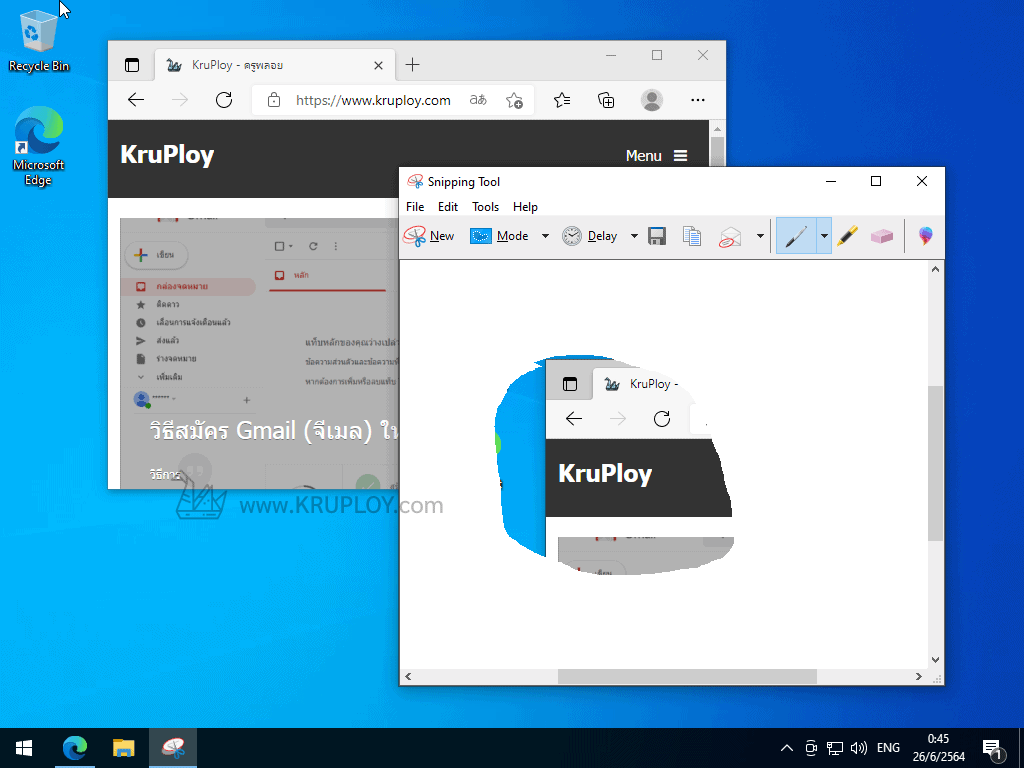Click the scroll up arrow in Snipping Tool
The height and width of the screenshot is (768, 1024).
935,269
